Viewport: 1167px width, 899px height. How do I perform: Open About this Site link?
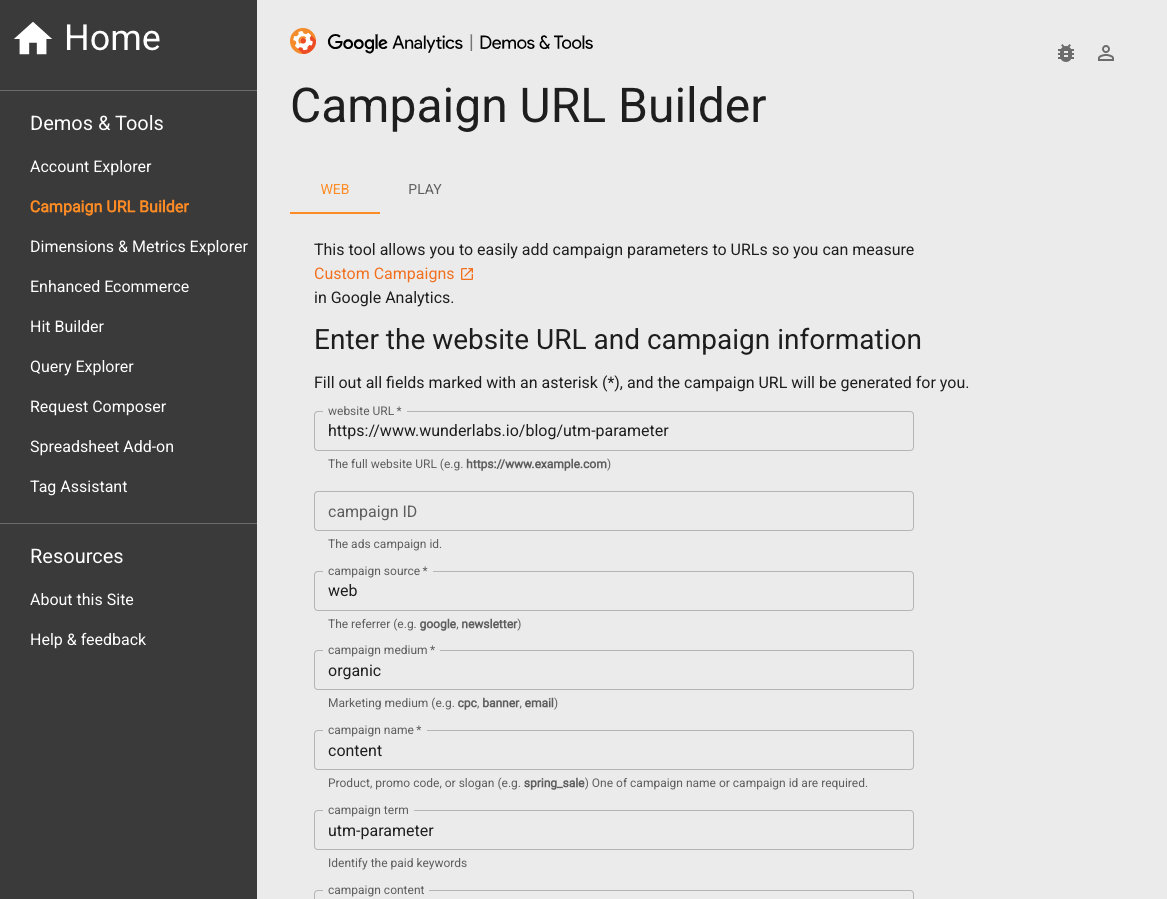[82, 600]
